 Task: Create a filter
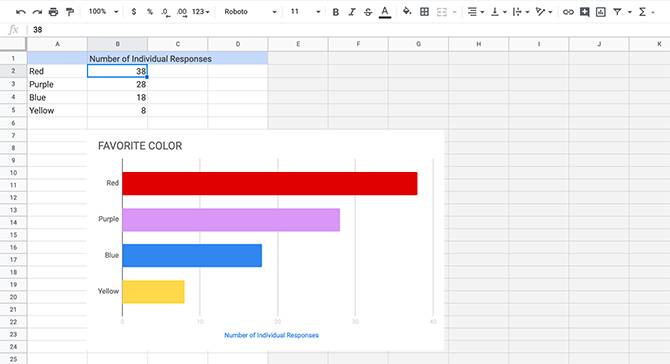(x=617, y=12)
